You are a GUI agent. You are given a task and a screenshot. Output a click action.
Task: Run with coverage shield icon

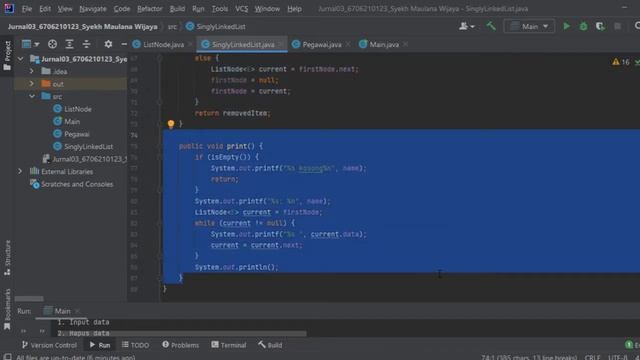pyautogui.click(x=600, y=27)
